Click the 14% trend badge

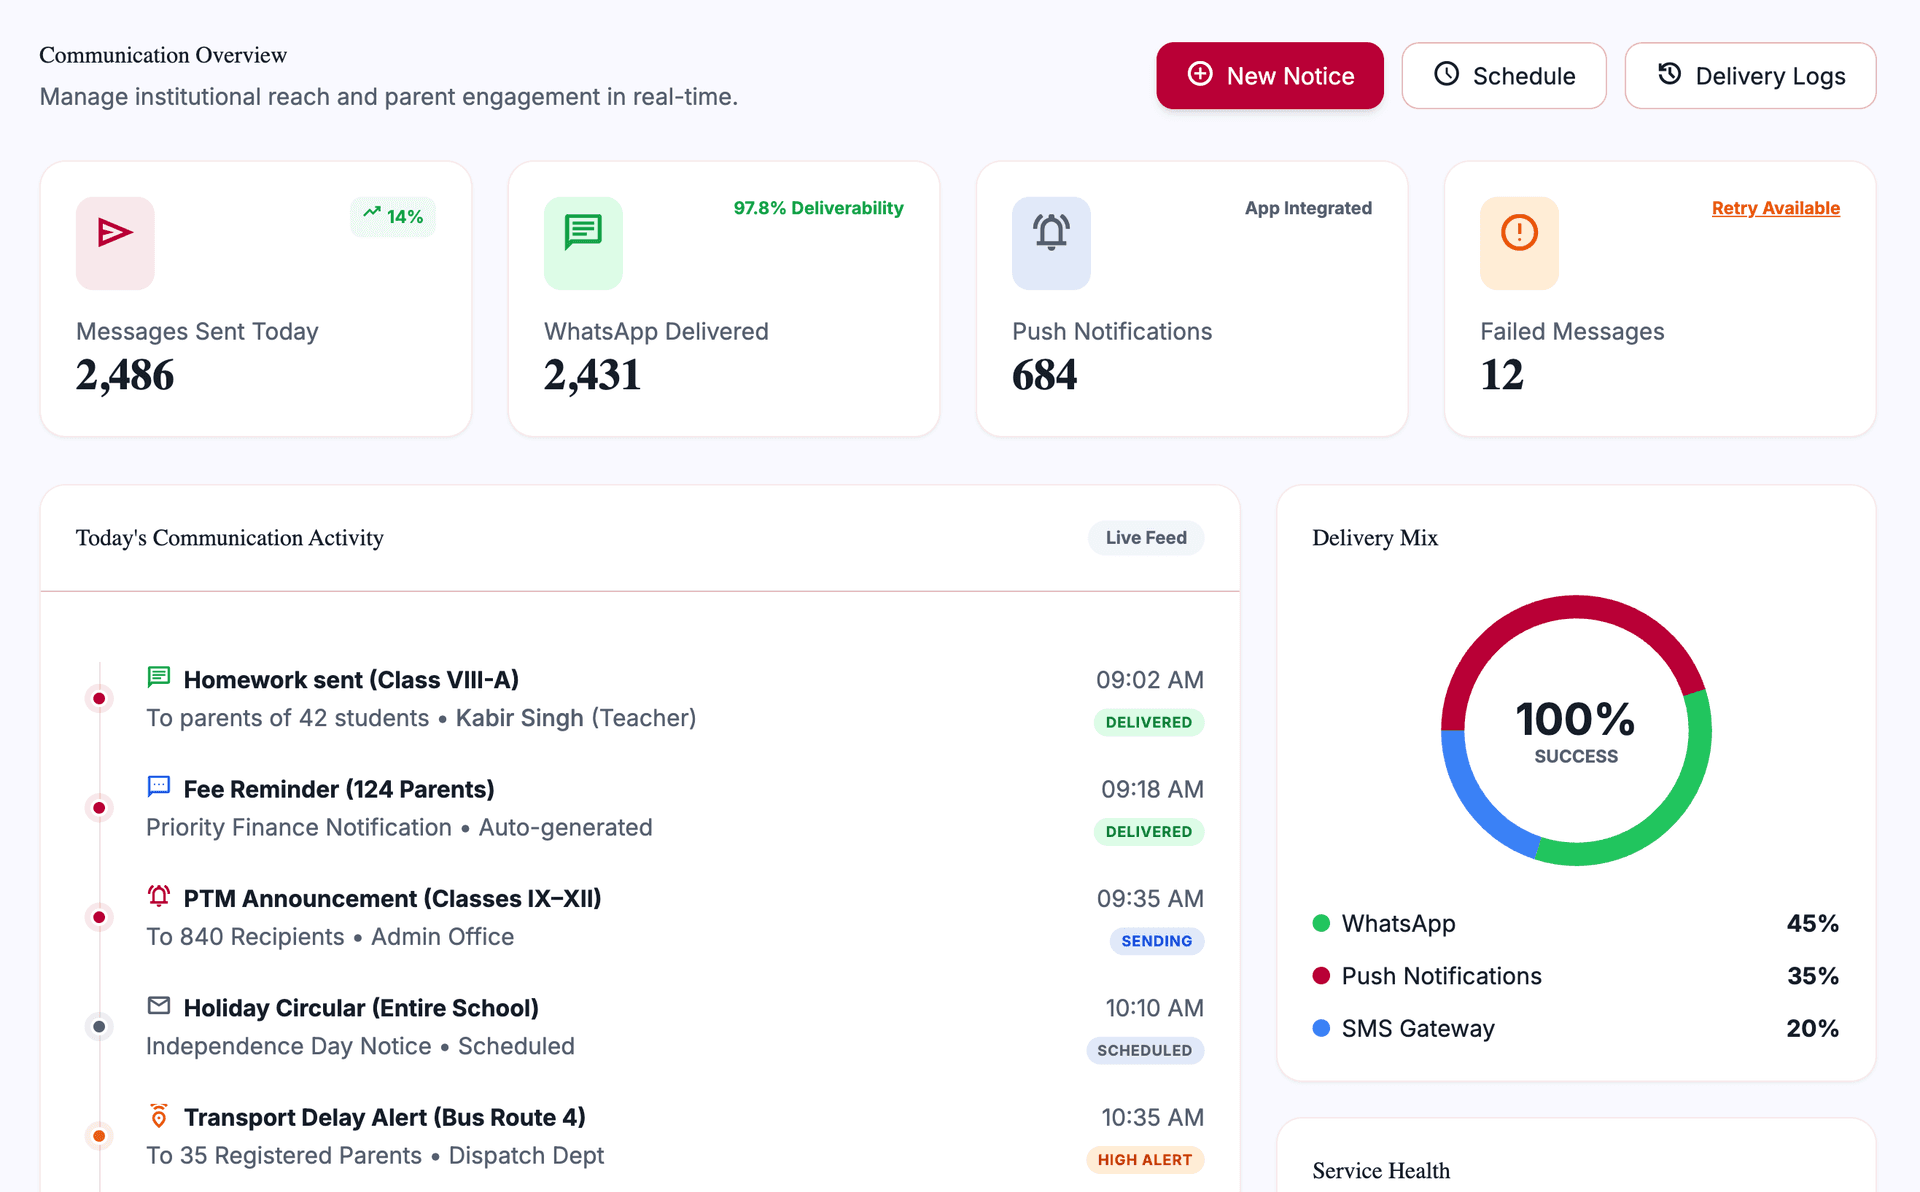pyautogui.click(x=393, y=217)
